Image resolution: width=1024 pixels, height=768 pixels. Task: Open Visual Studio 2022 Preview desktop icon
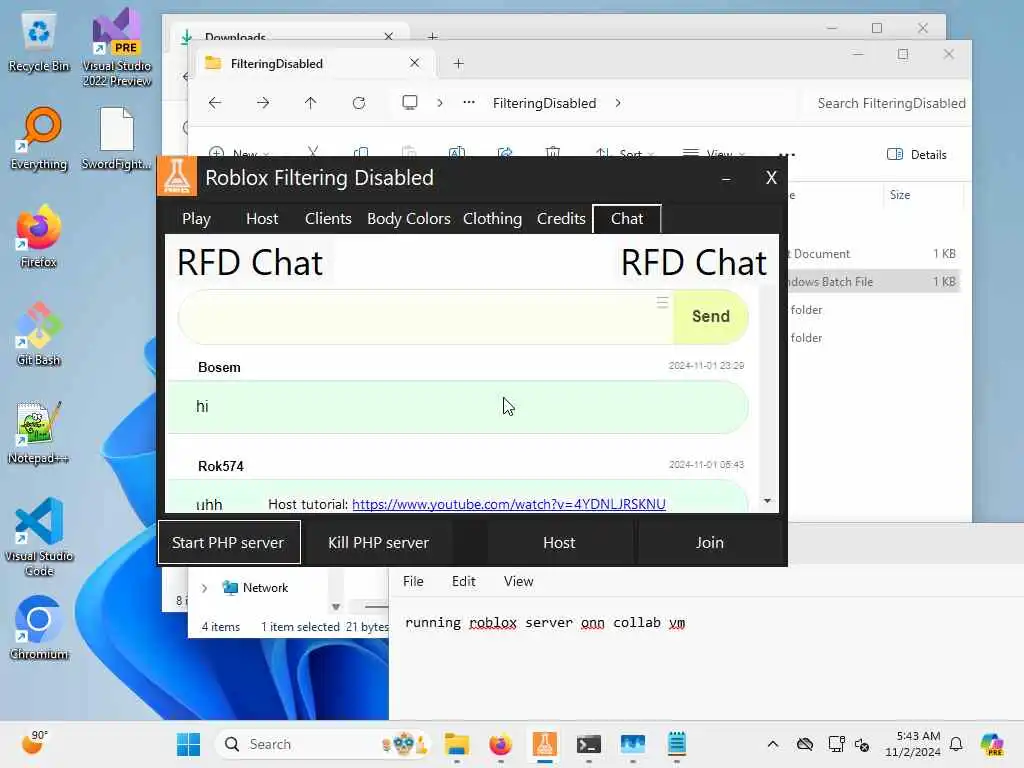point(117,47)
